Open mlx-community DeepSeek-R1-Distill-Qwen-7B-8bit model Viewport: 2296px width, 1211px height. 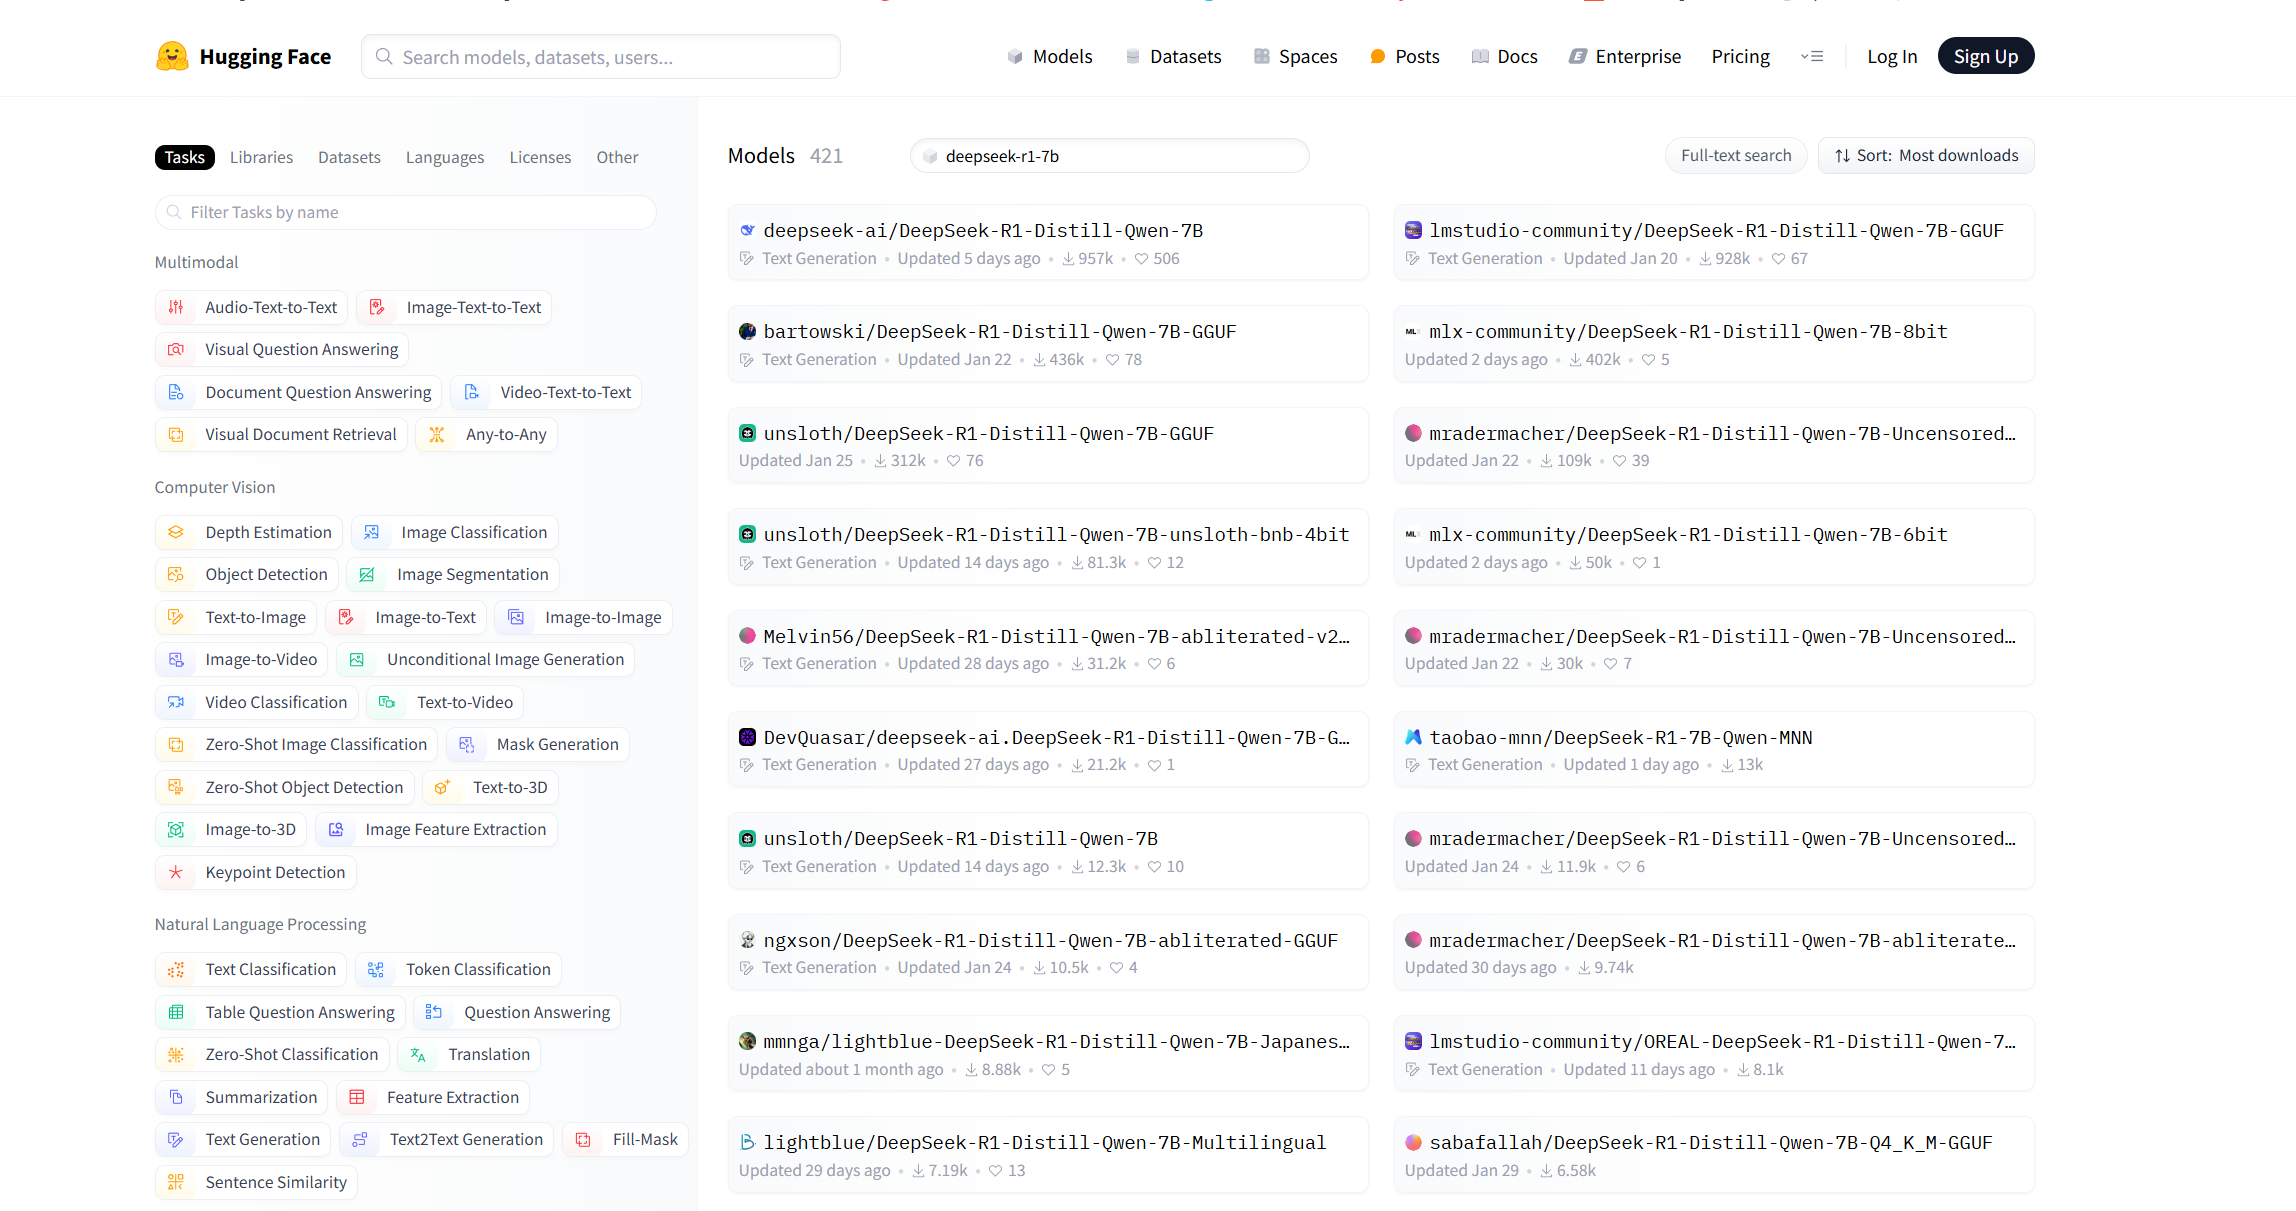tap(1714, 344)
